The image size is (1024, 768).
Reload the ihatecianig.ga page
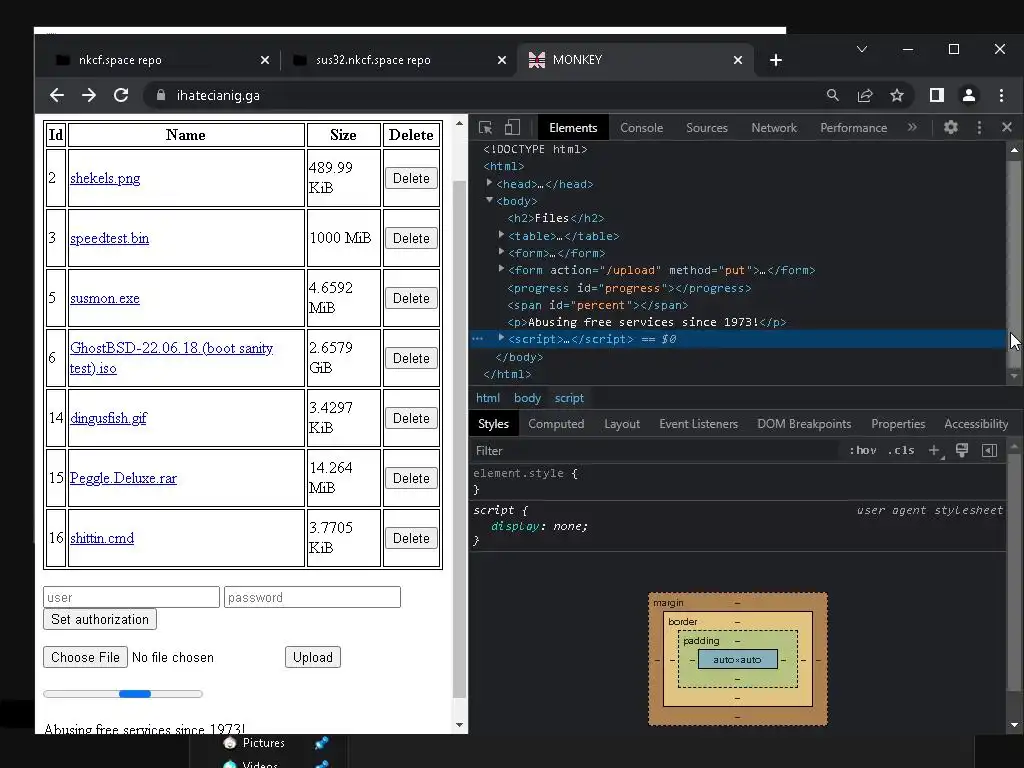tap(121, 95)
